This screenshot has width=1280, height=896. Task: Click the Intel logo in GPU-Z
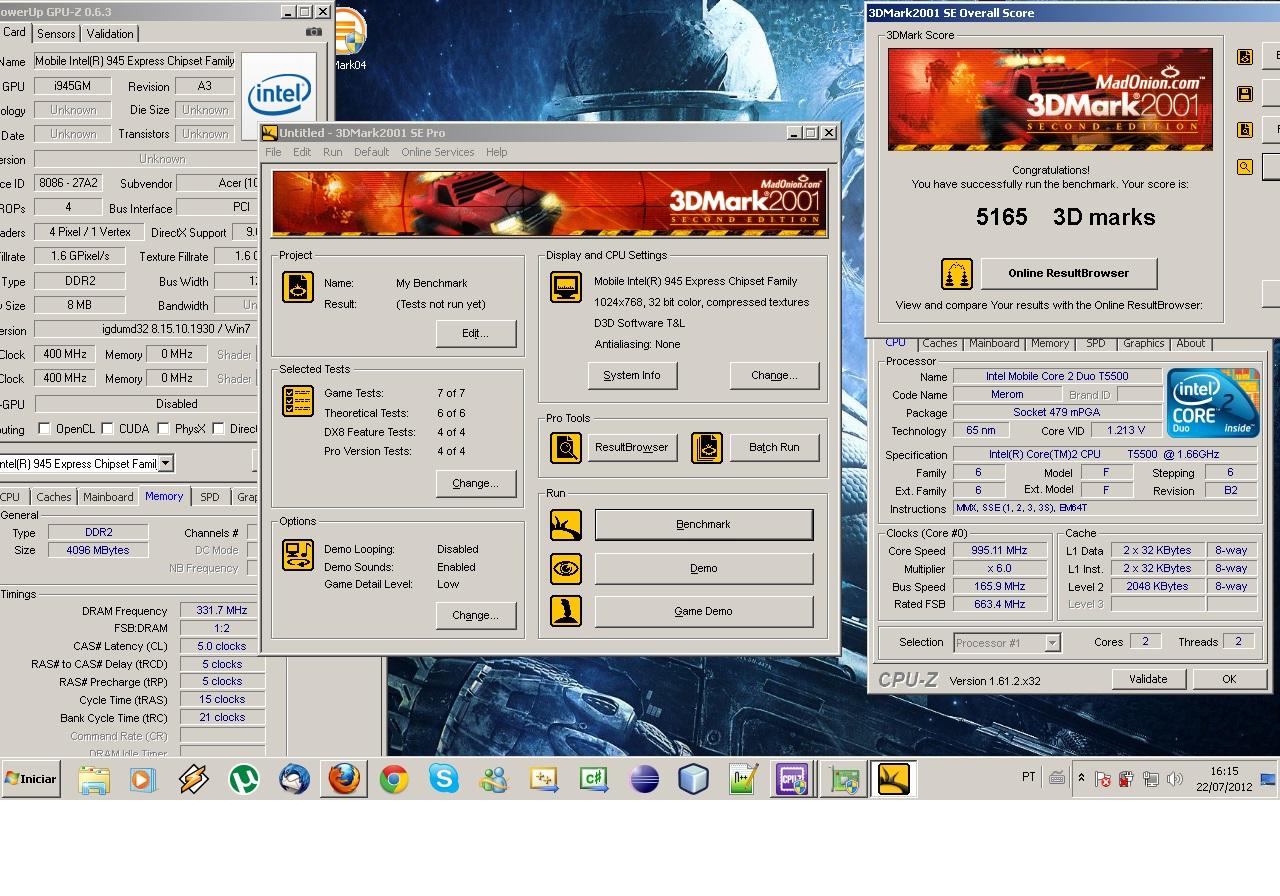pos(279,96)
